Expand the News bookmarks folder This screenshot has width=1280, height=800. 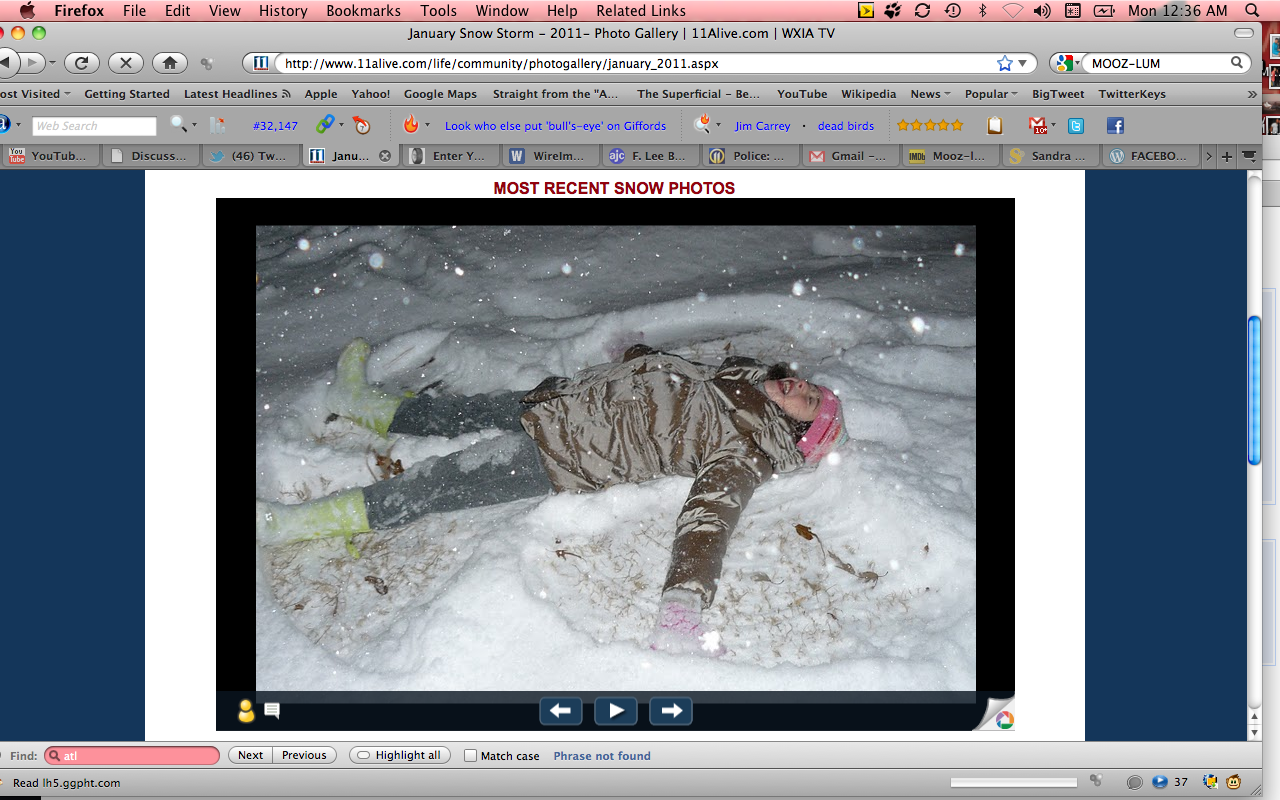point(929,94)
